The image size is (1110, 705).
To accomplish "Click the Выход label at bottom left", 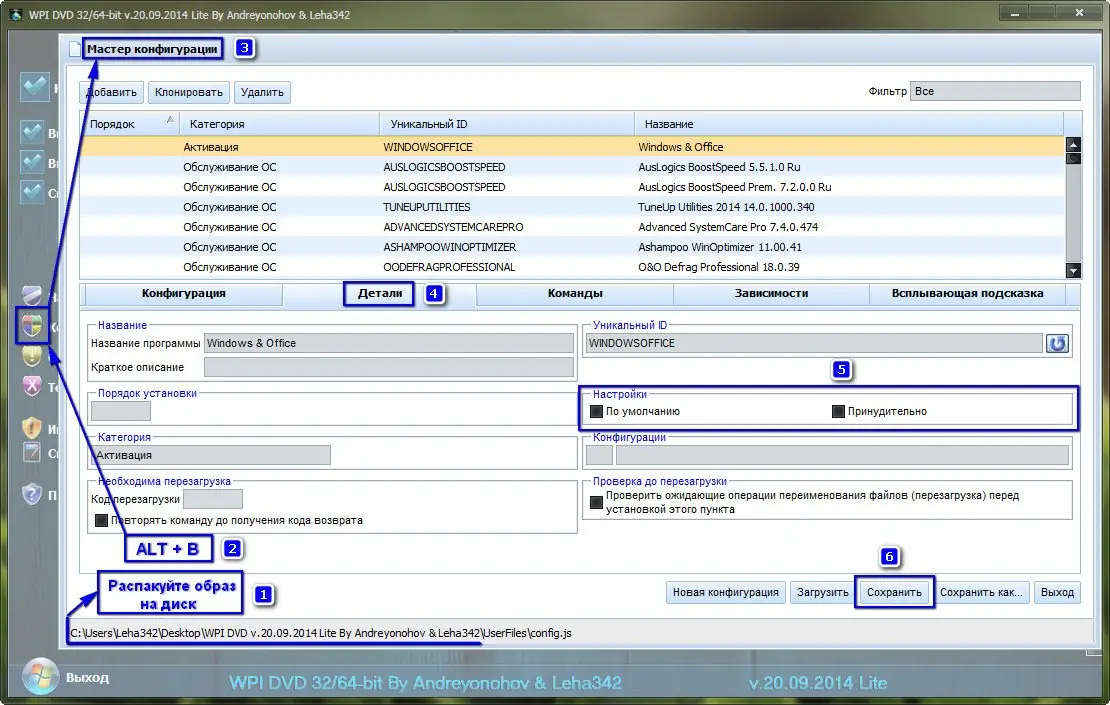I will pos(88,677).
